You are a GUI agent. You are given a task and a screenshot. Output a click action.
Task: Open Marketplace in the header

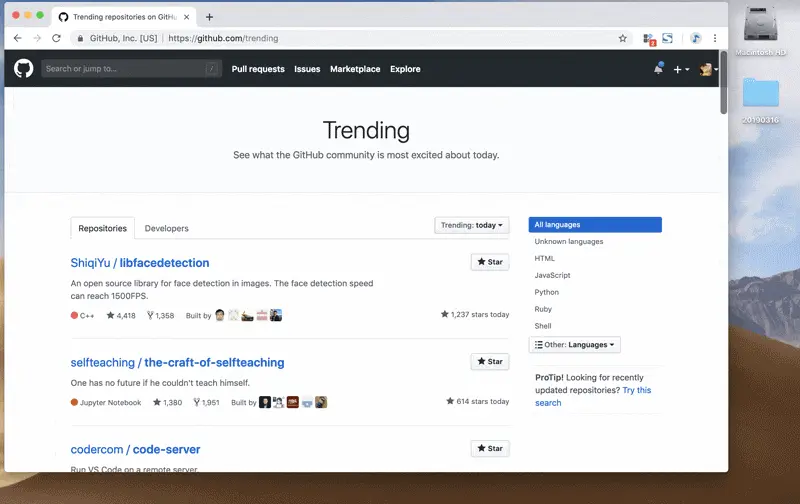click(x=355, y=69)
